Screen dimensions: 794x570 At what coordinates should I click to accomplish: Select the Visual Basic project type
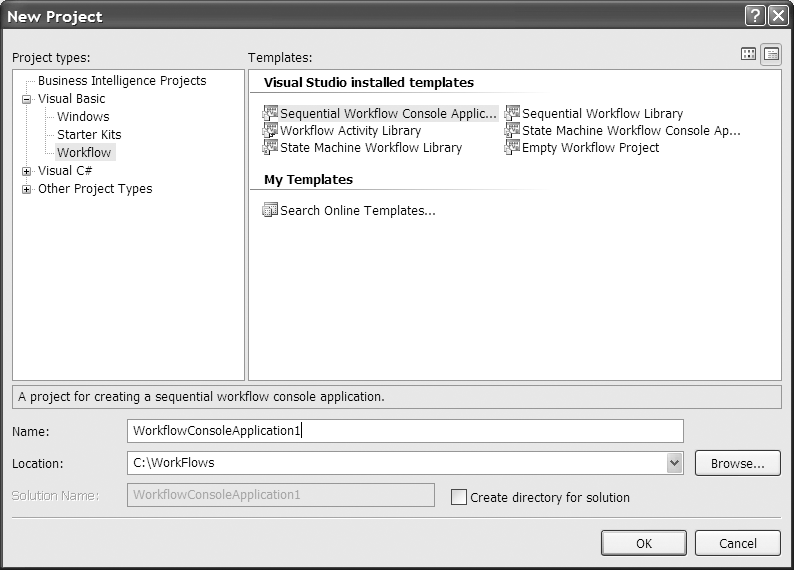[71, 99]
